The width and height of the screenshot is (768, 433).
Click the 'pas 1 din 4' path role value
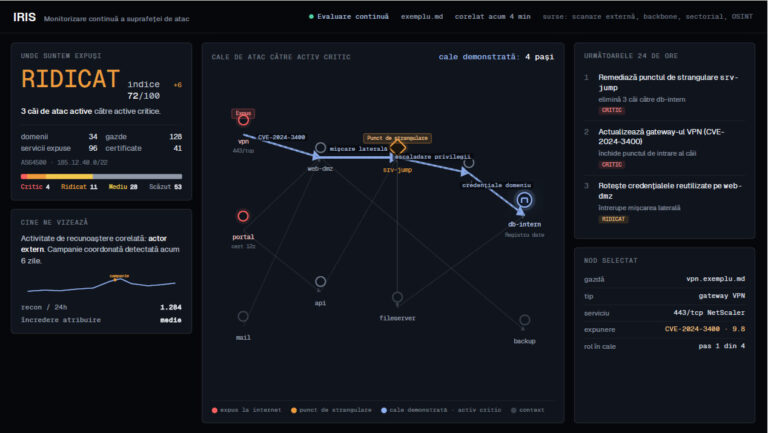(x=721, y=346)
